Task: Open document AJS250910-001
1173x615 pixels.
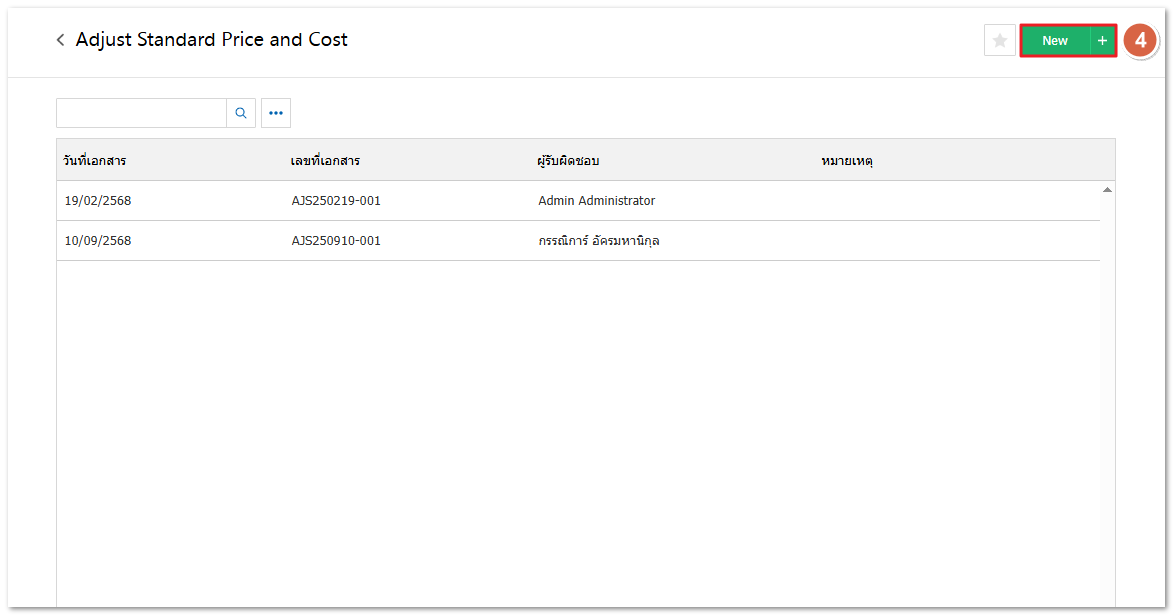Action: point(336,241)
